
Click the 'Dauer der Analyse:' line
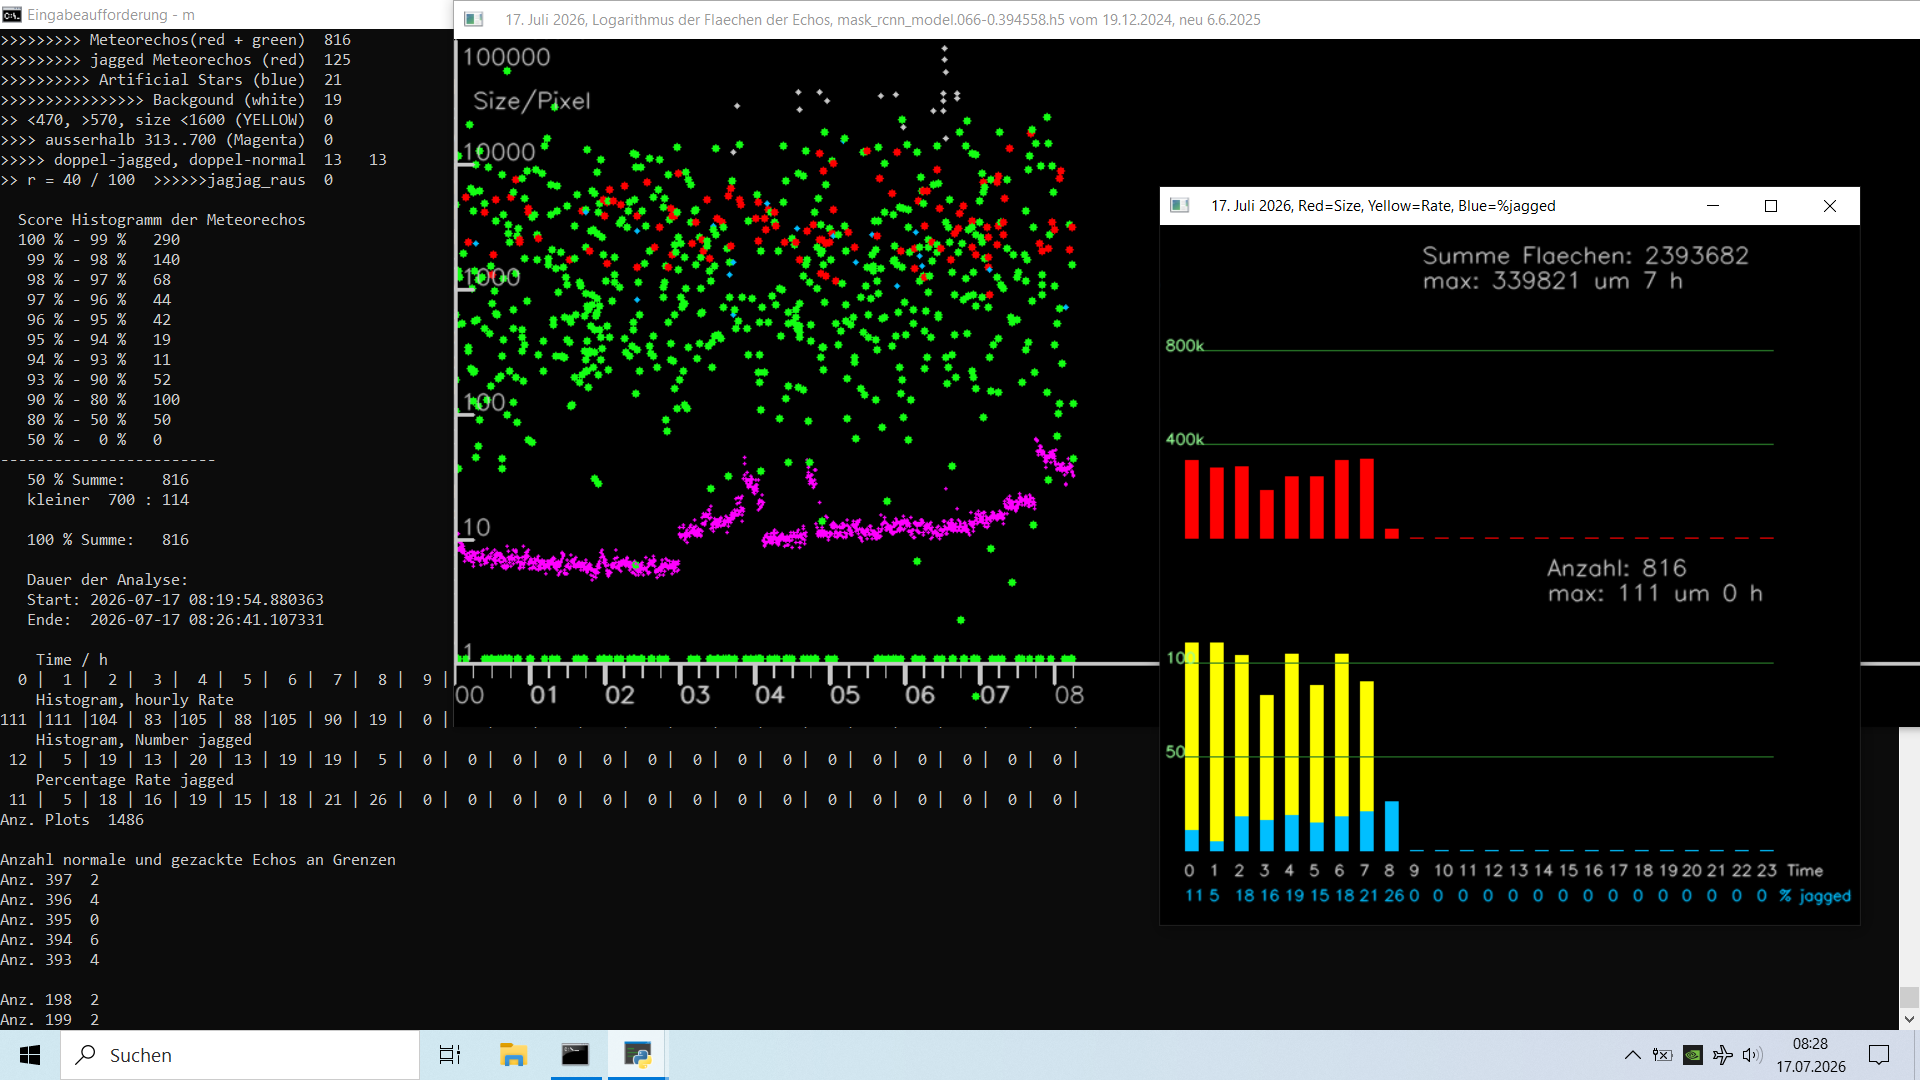point(107,580)
